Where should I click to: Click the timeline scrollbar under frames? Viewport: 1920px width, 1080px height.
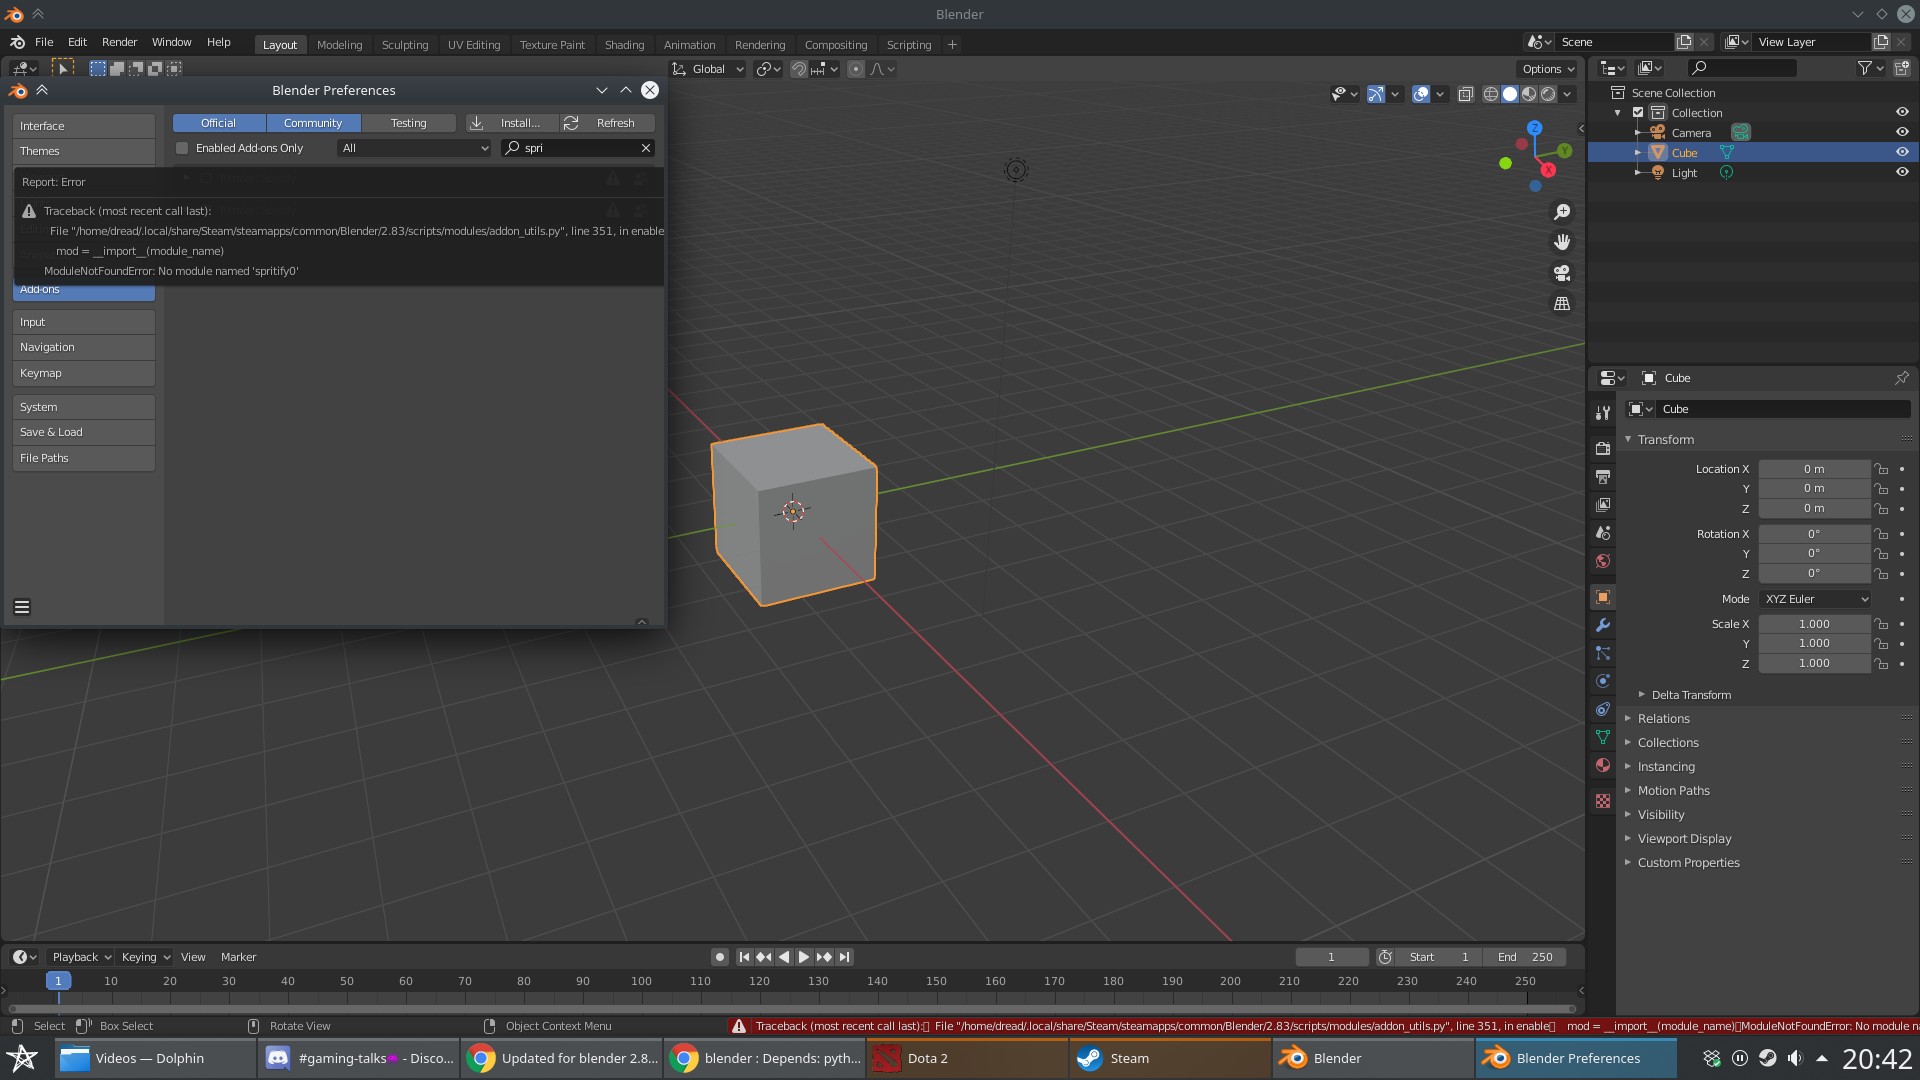(x=790, y=1009)
